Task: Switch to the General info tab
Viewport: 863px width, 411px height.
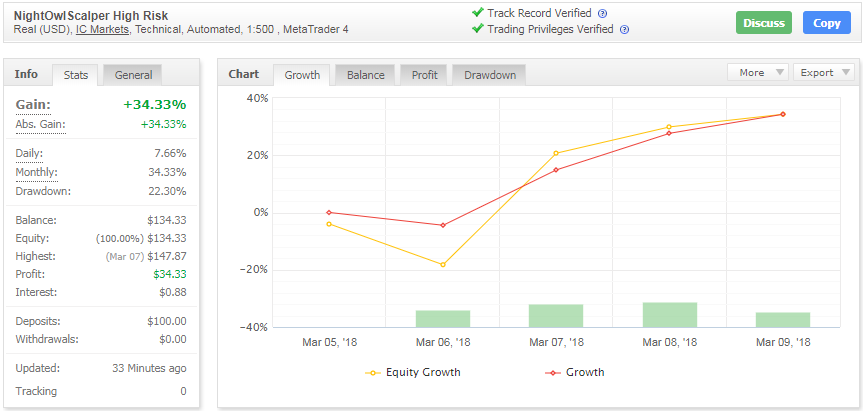Action: (x=133, y=75)
